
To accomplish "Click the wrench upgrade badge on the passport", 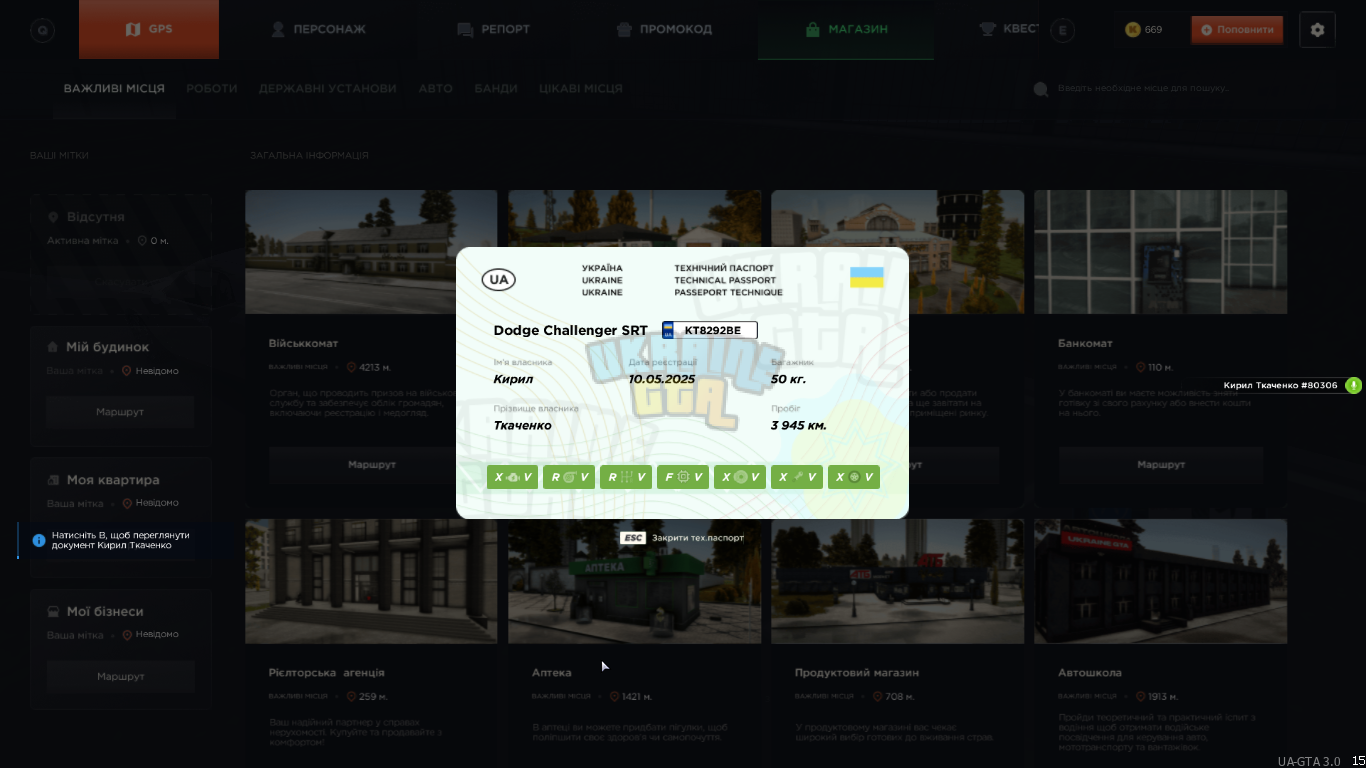I will (x=797, y=477).
